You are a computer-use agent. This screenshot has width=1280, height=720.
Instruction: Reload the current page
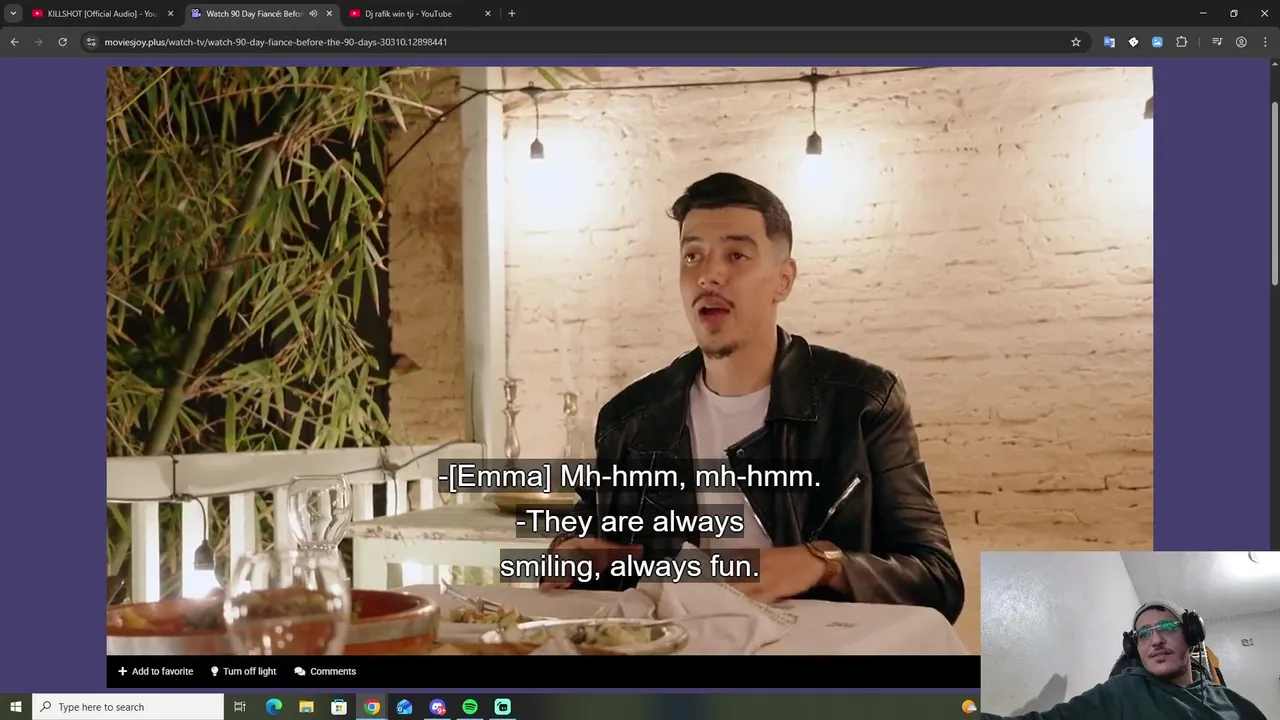(x=62, y=42)
